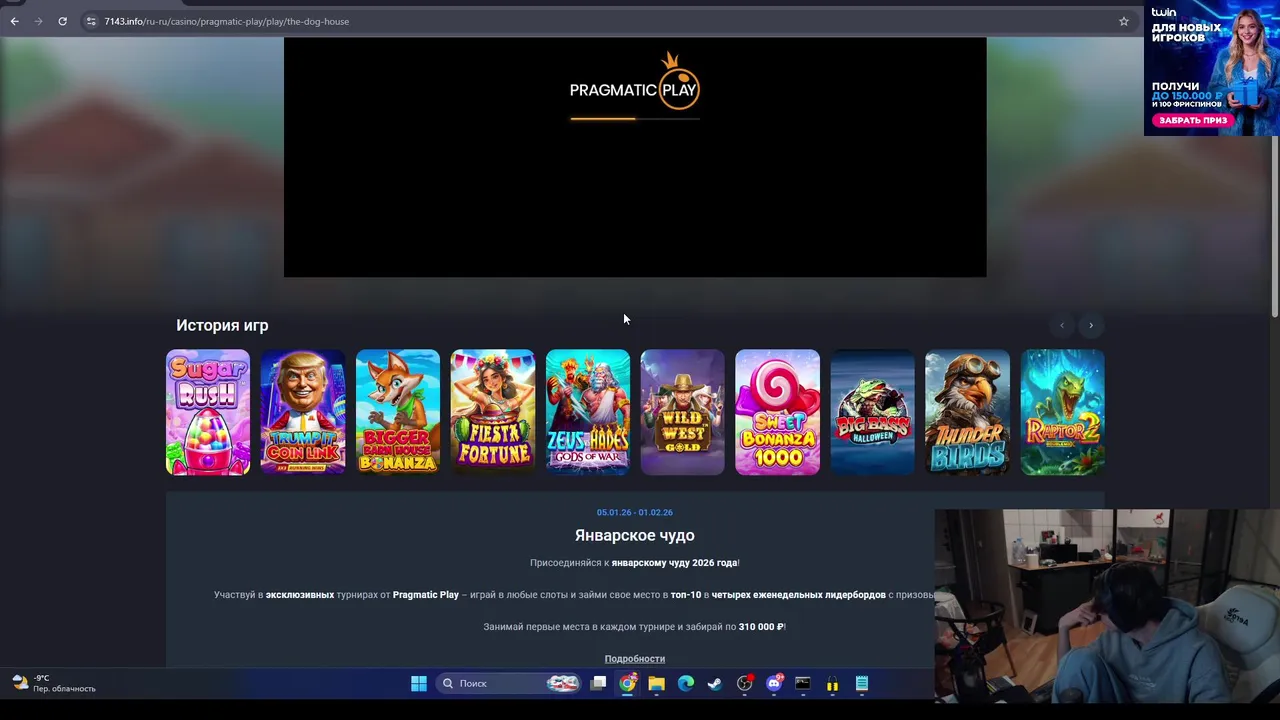Open Fiesta Fortune slot thumbnail

(493, 412)
